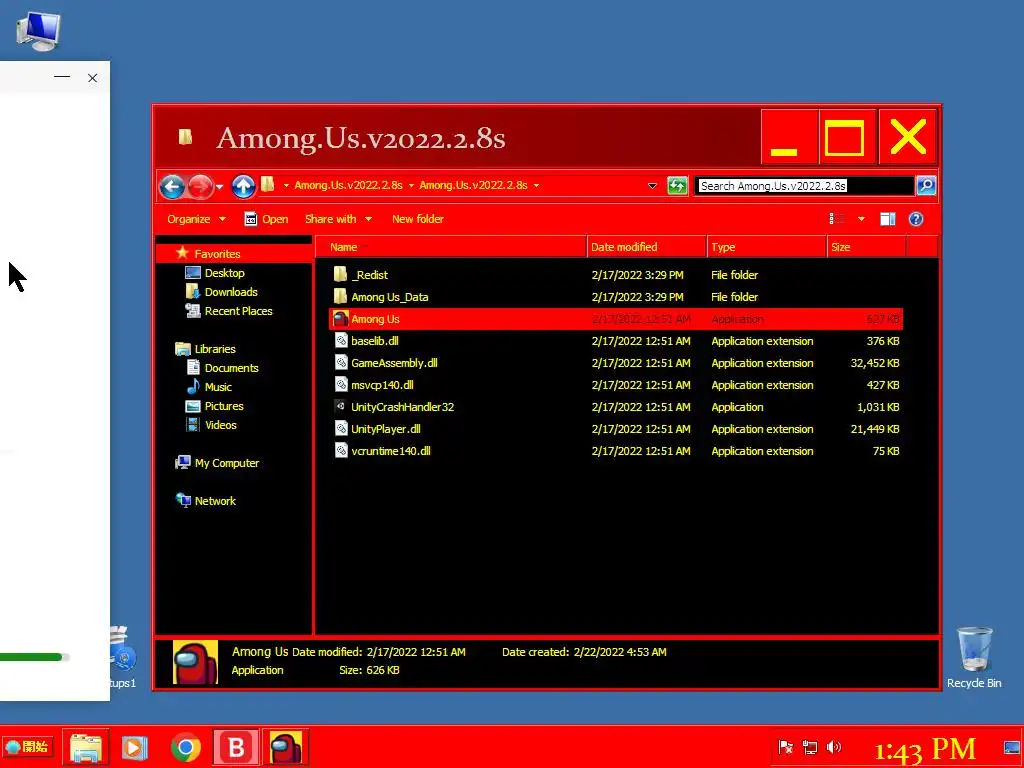Open dropdown after last Among.Us.v2022.2.8s breadcrumb
This screenshot has width=1024, height=768.
click(x=536, y=185)
